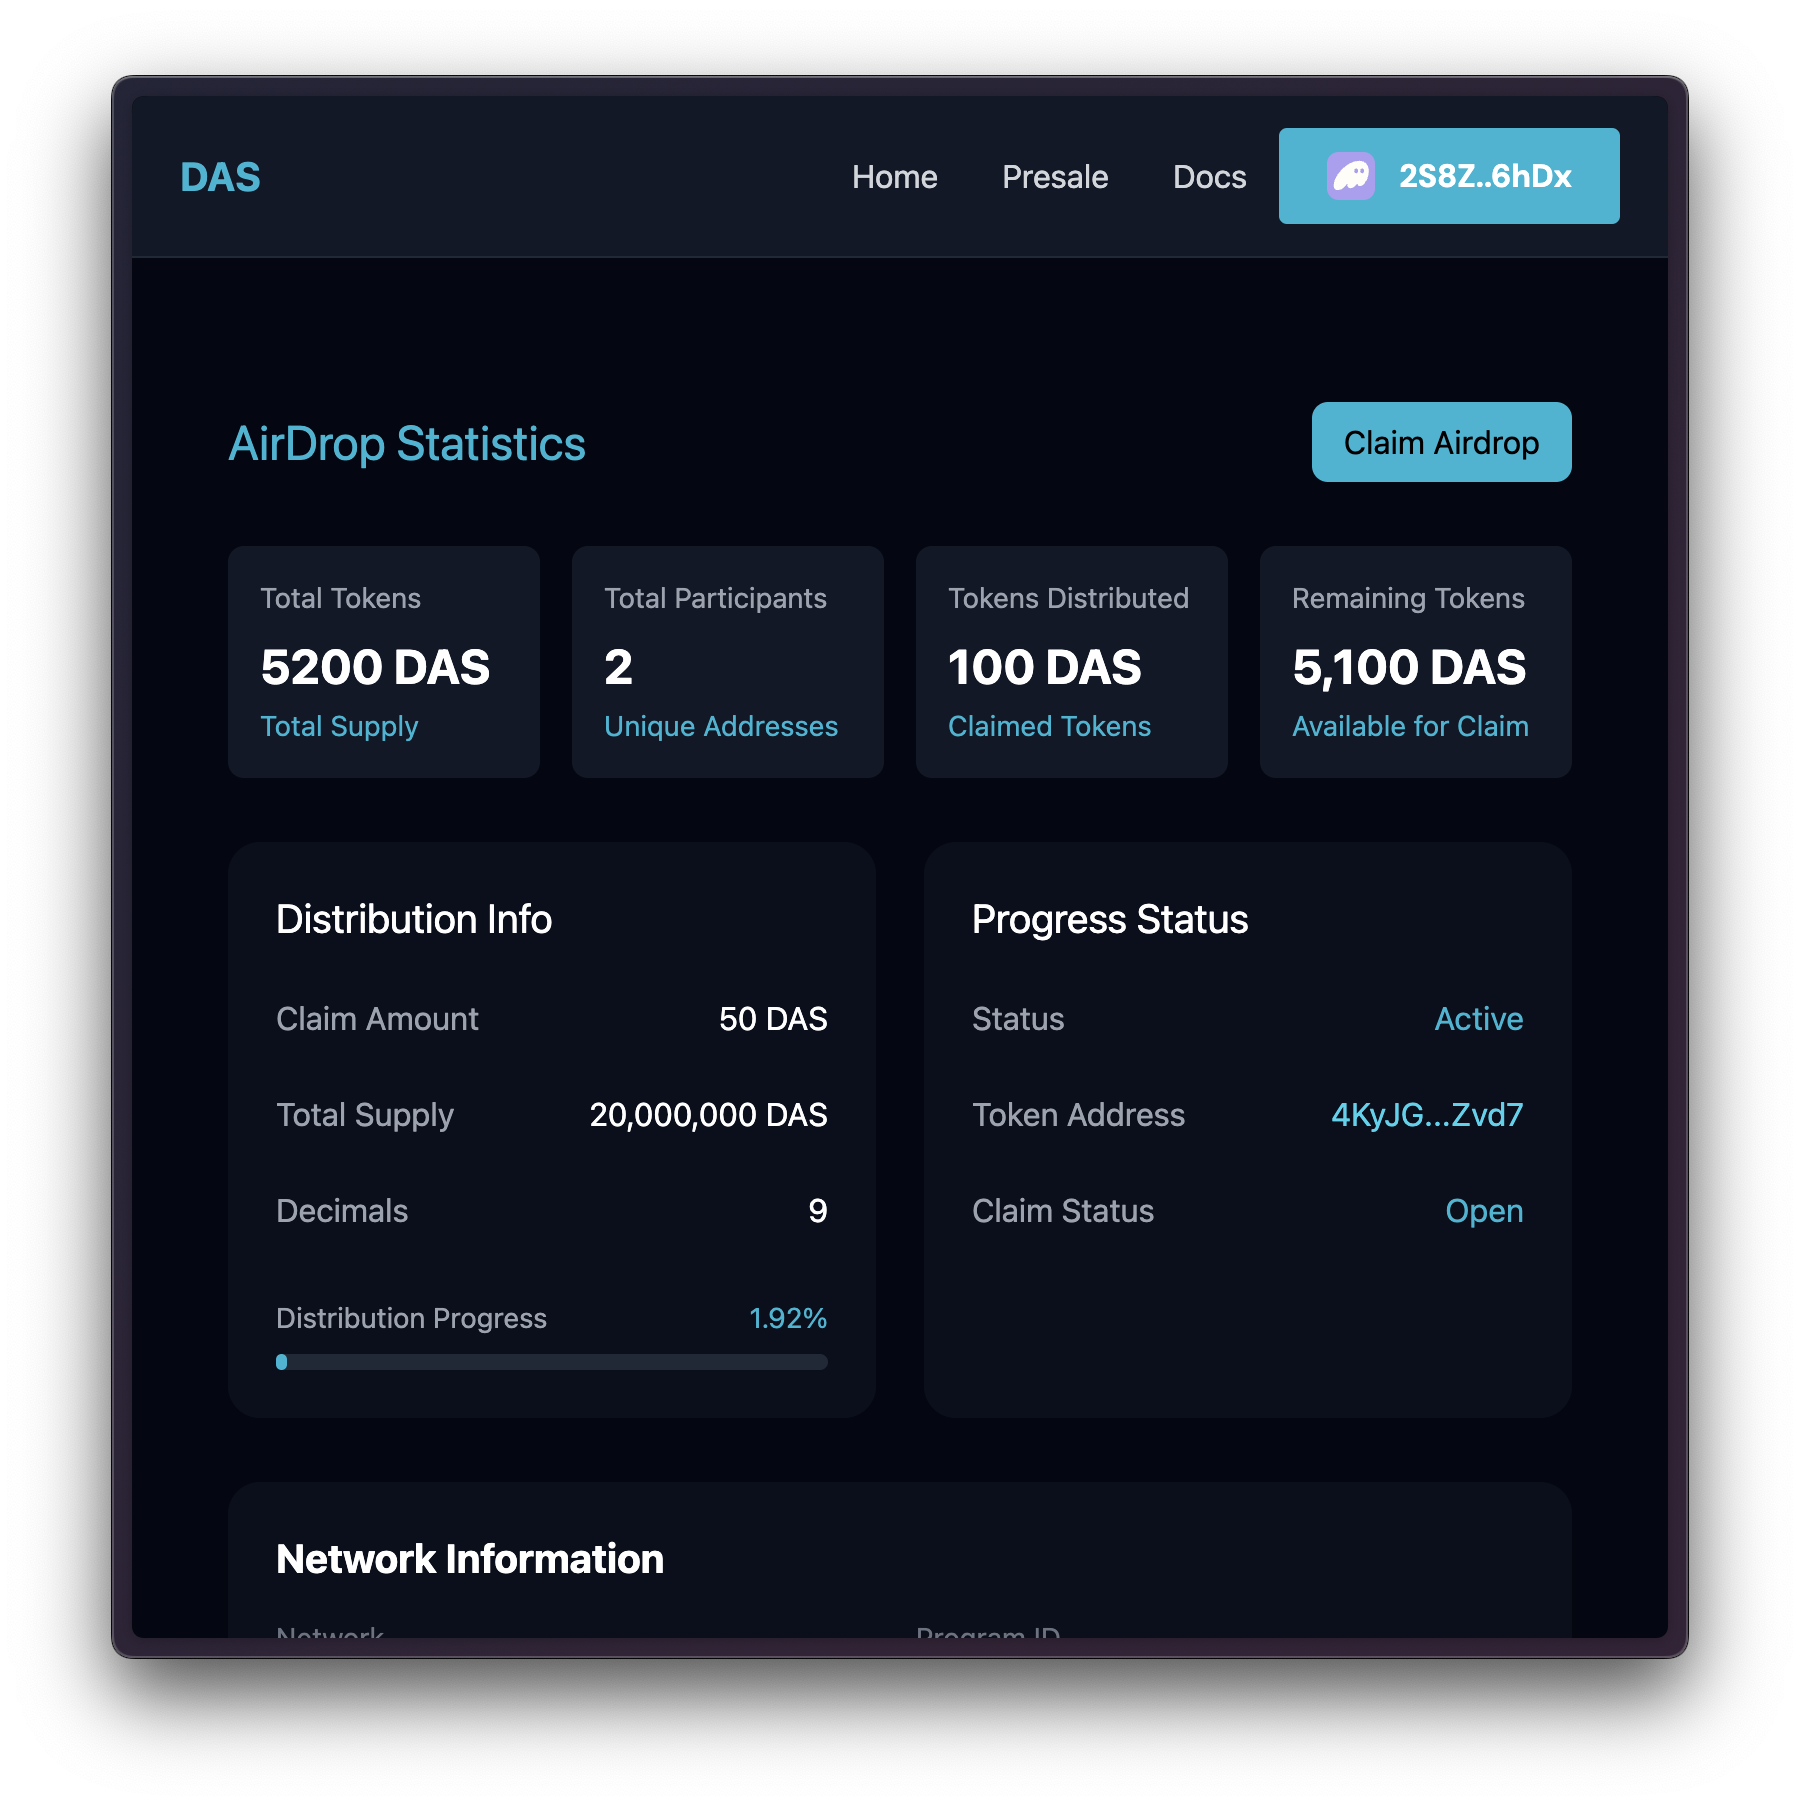1800x1806 pixels.
Task: Click the 20,000,000 DAS total supply value
Action: click(708, 1115)
